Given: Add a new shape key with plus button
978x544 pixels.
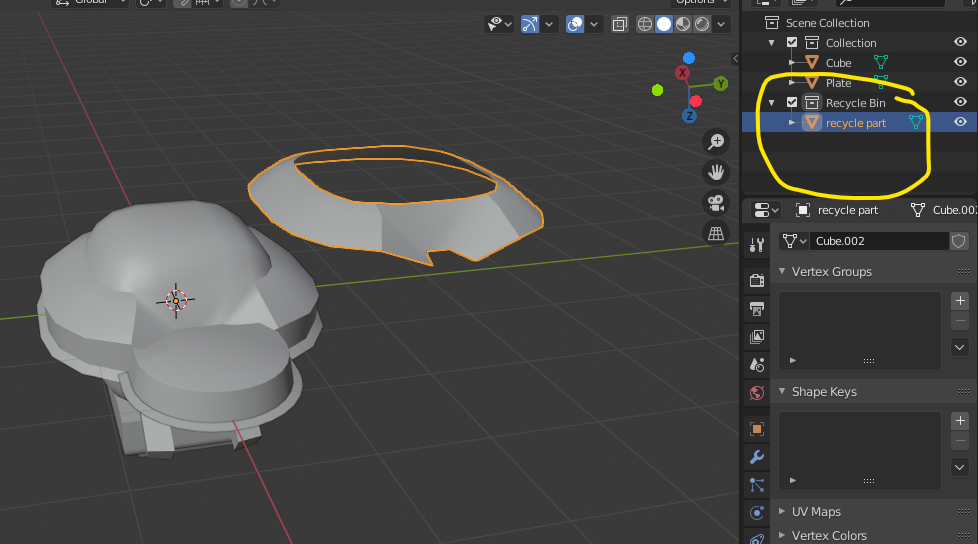Looking at the screenshot, I should 960,420.
